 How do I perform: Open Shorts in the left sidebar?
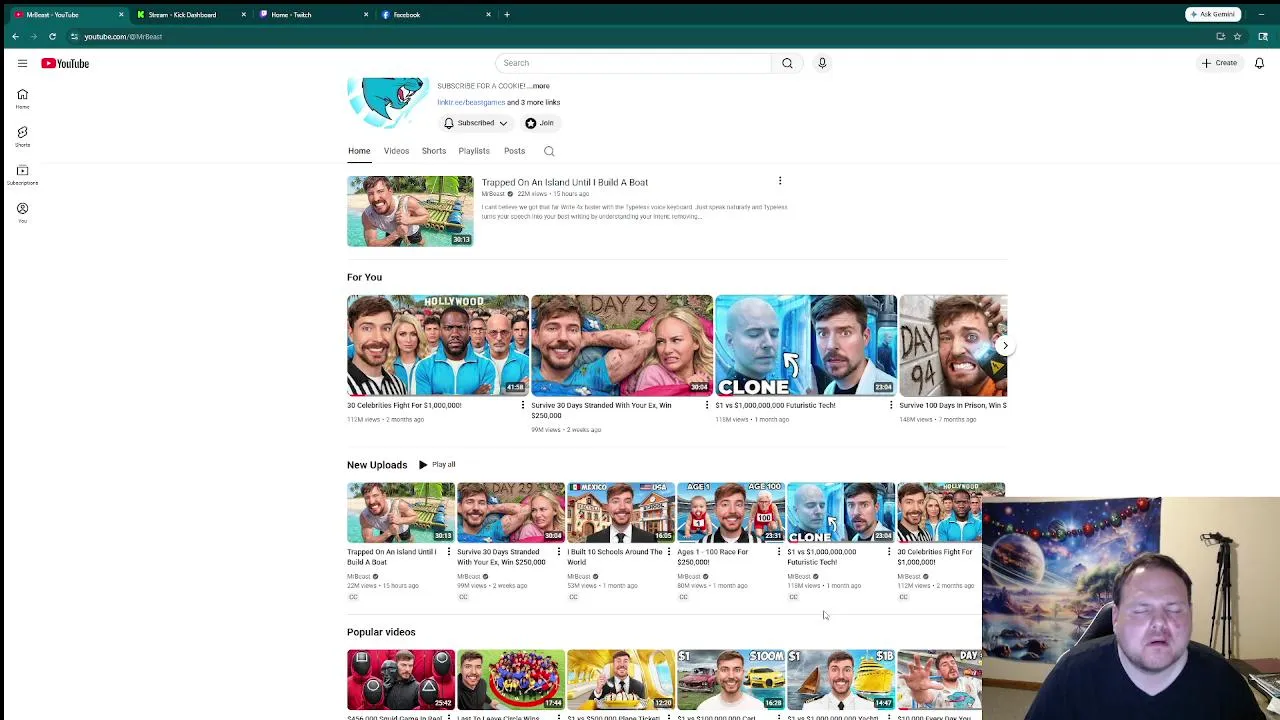22,137
